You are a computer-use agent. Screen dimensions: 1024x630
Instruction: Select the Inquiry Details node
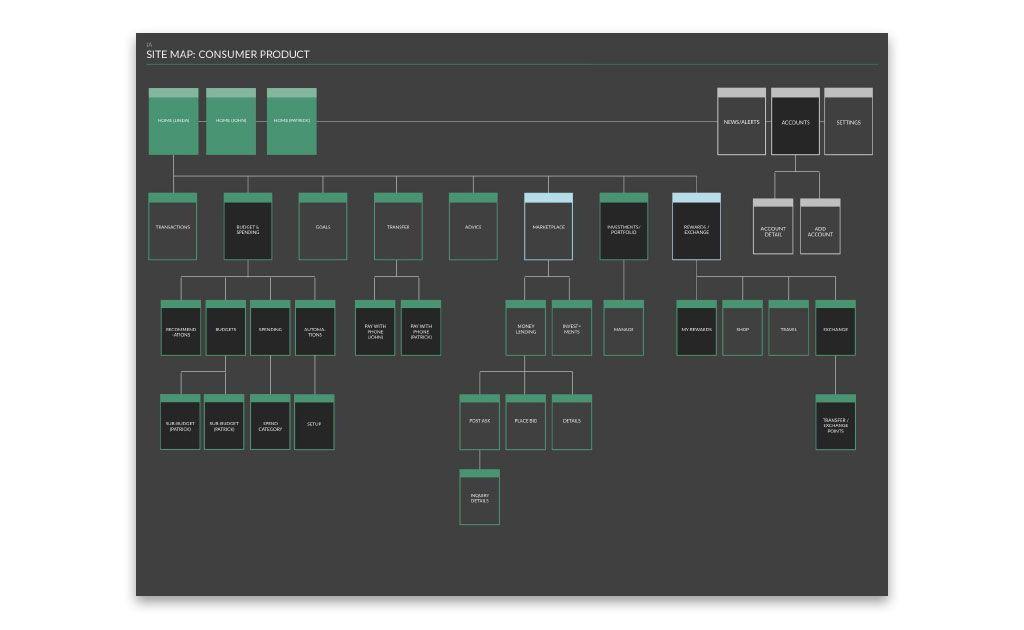(479, 497)
